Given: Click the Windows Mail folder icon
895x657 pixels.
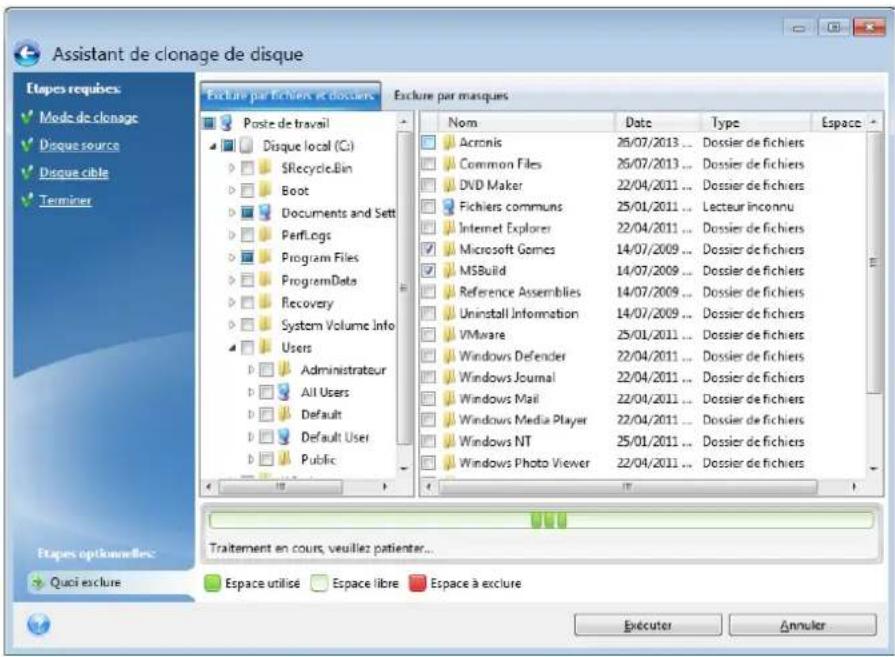Looking at the screenshot, I should 449,398.
